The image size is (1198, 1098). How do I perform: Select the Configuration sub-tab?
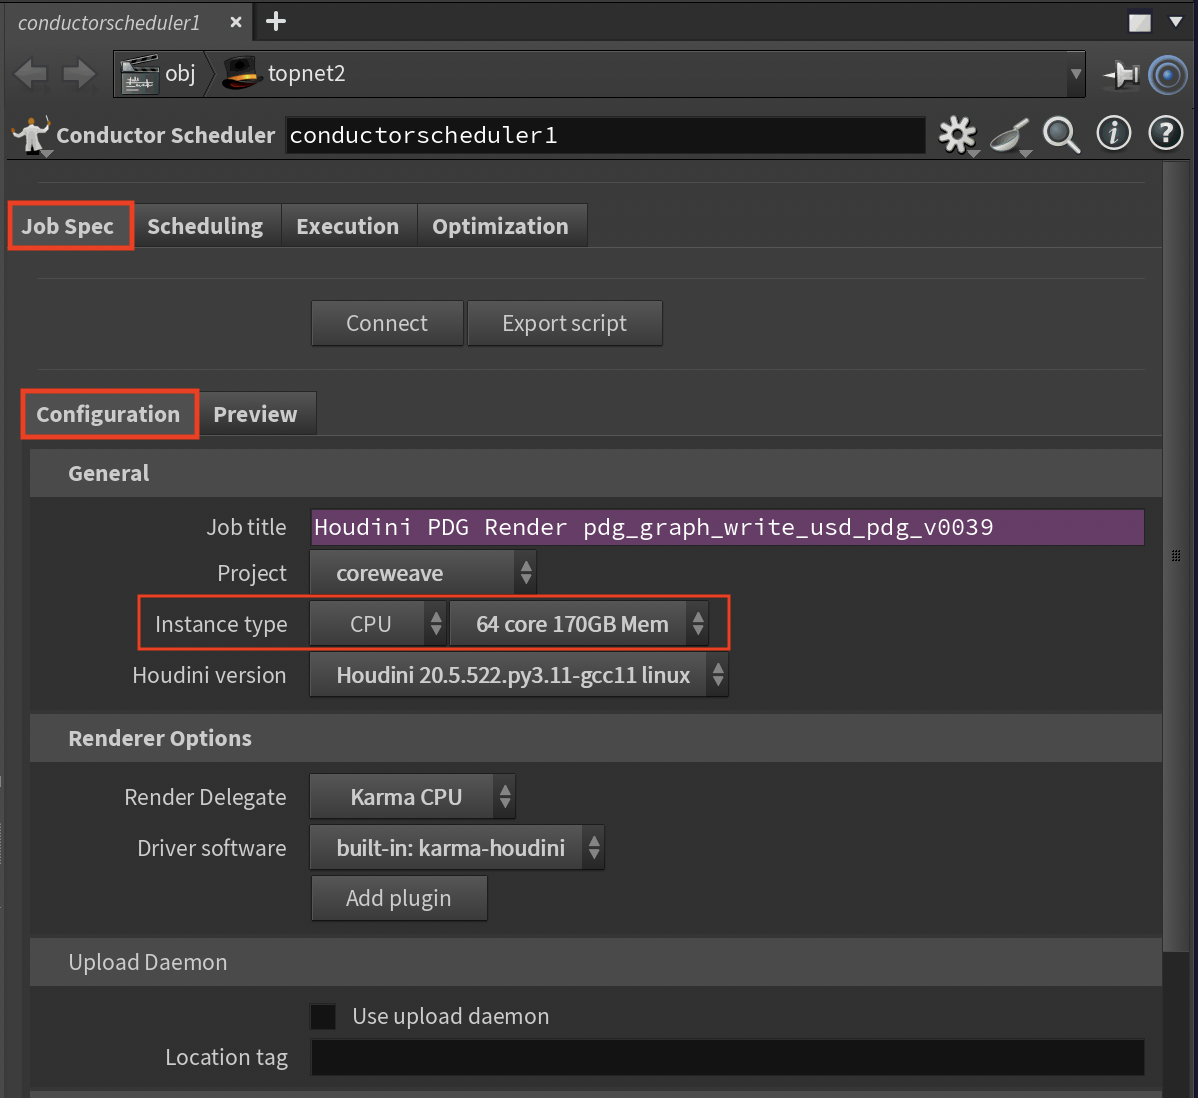pyautogui.click(x=108, y=414)
